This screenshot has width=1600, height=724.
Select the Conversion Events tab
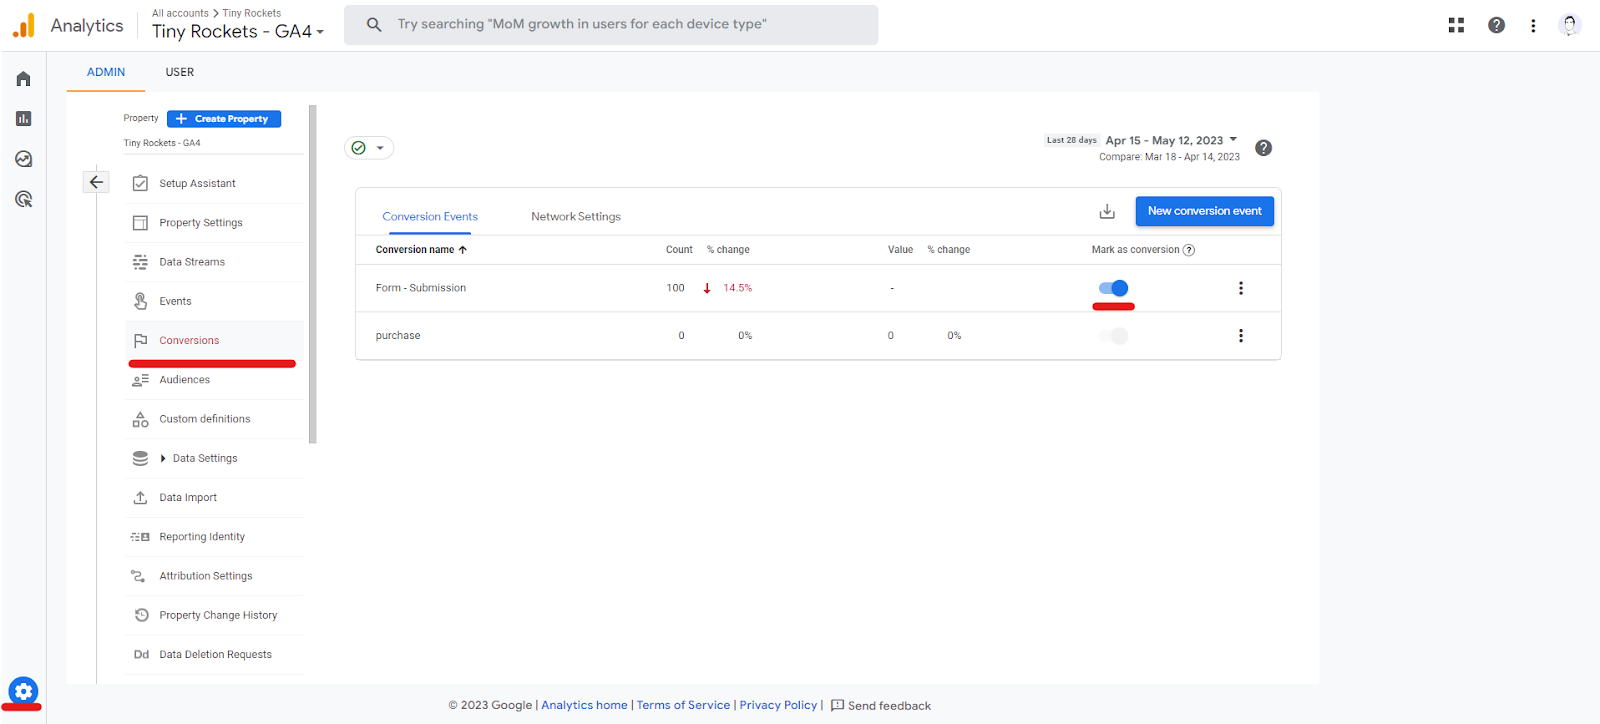[430, 216]
